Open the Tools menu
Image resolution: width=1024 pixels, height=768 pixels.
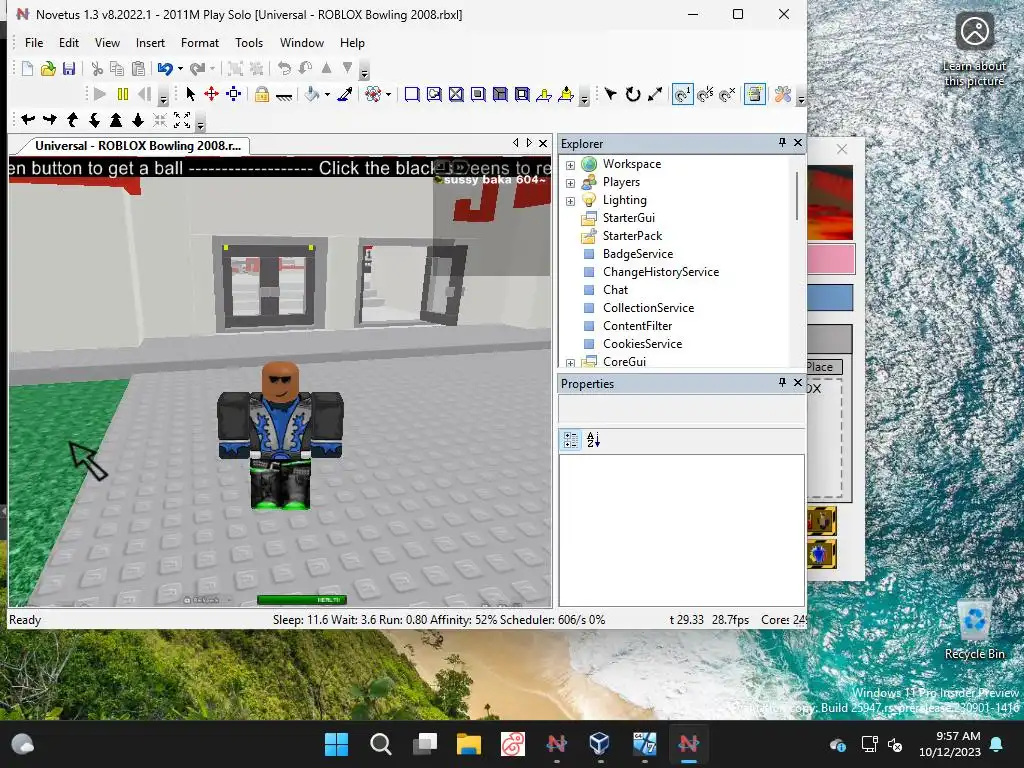pyautogui.click(x=249, y=42)
